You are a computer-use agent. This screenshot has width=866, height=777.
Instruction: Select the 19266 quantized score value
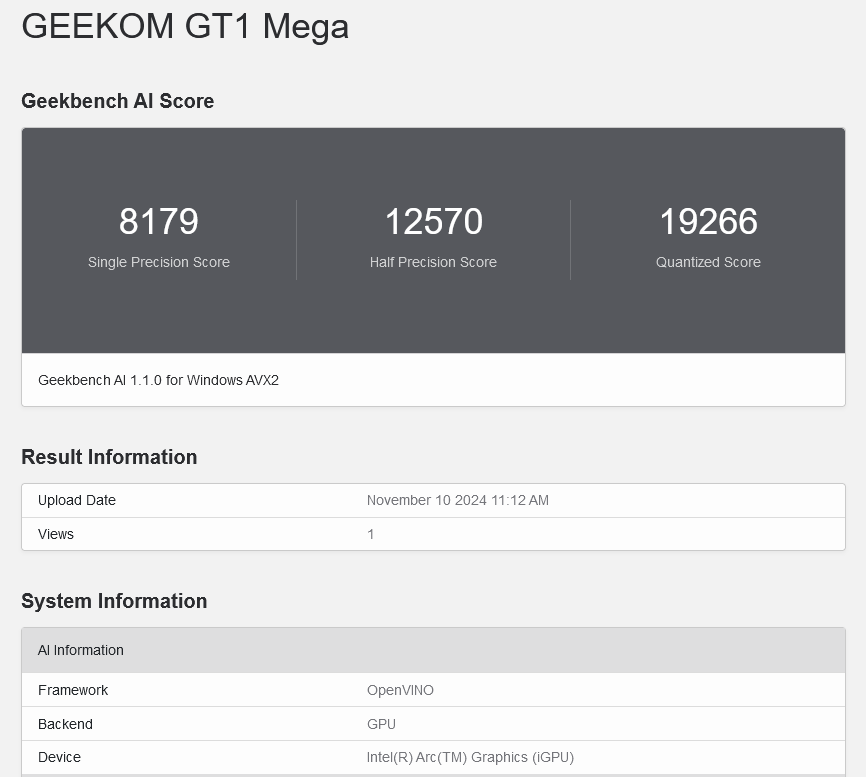(x=709, y=221)
